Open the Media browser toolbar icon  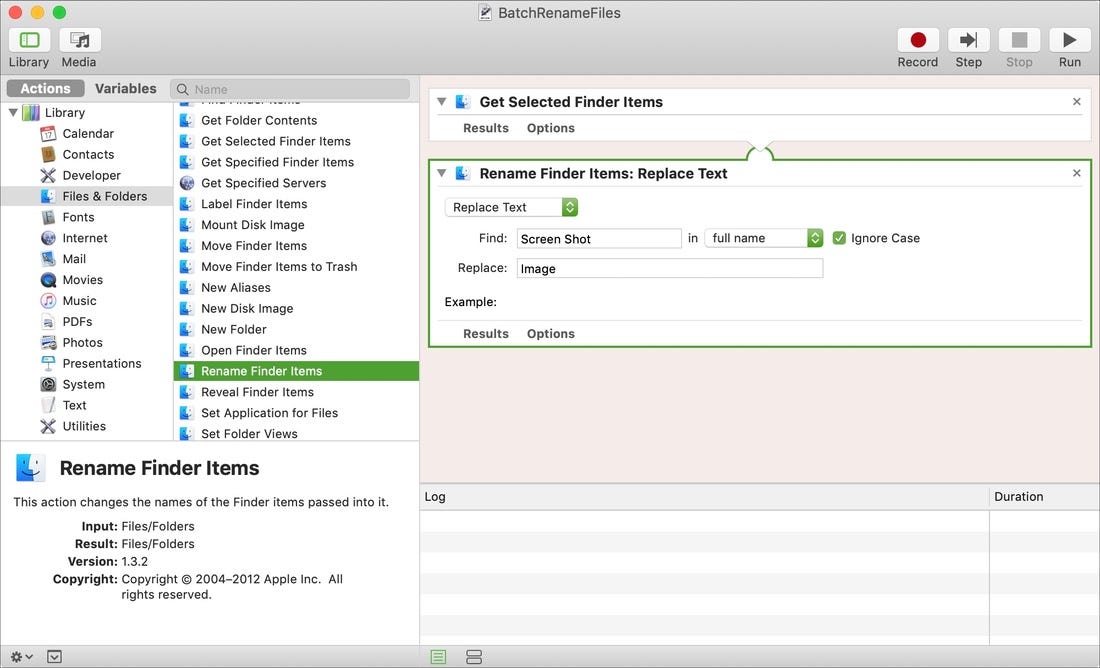pos(80,40)
